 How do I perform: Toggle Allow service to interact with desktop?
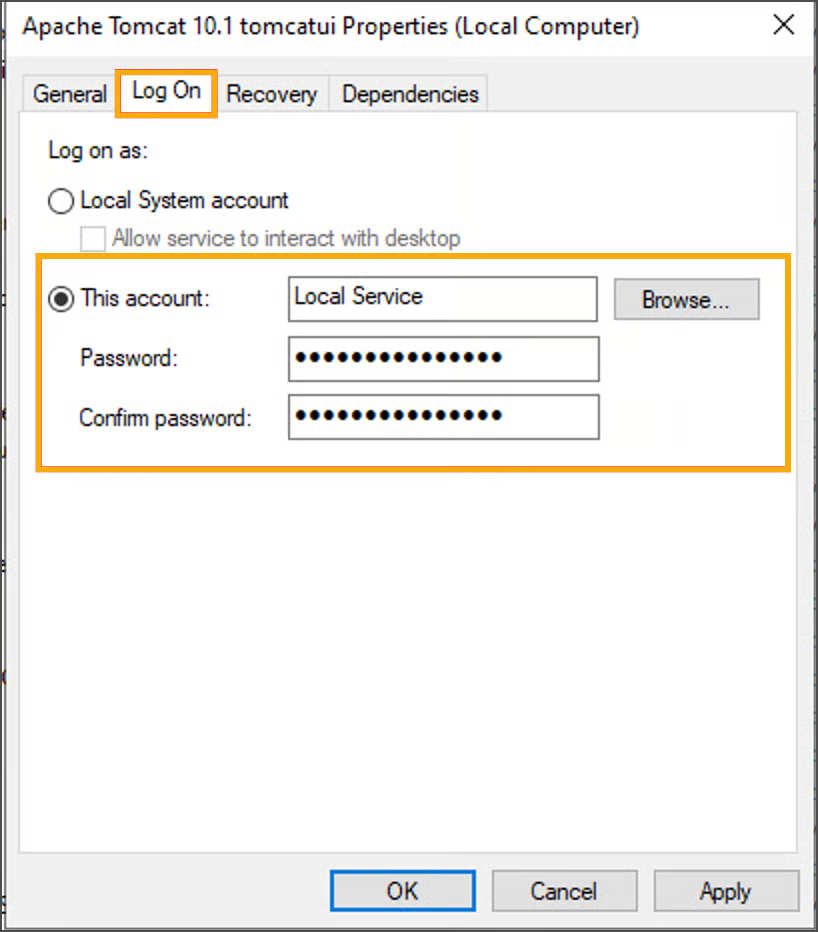93,239
